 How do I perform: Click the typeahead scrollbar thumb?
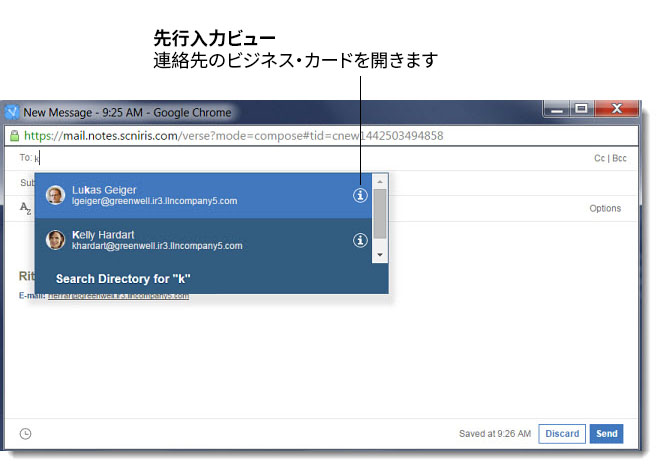point(380,214)
